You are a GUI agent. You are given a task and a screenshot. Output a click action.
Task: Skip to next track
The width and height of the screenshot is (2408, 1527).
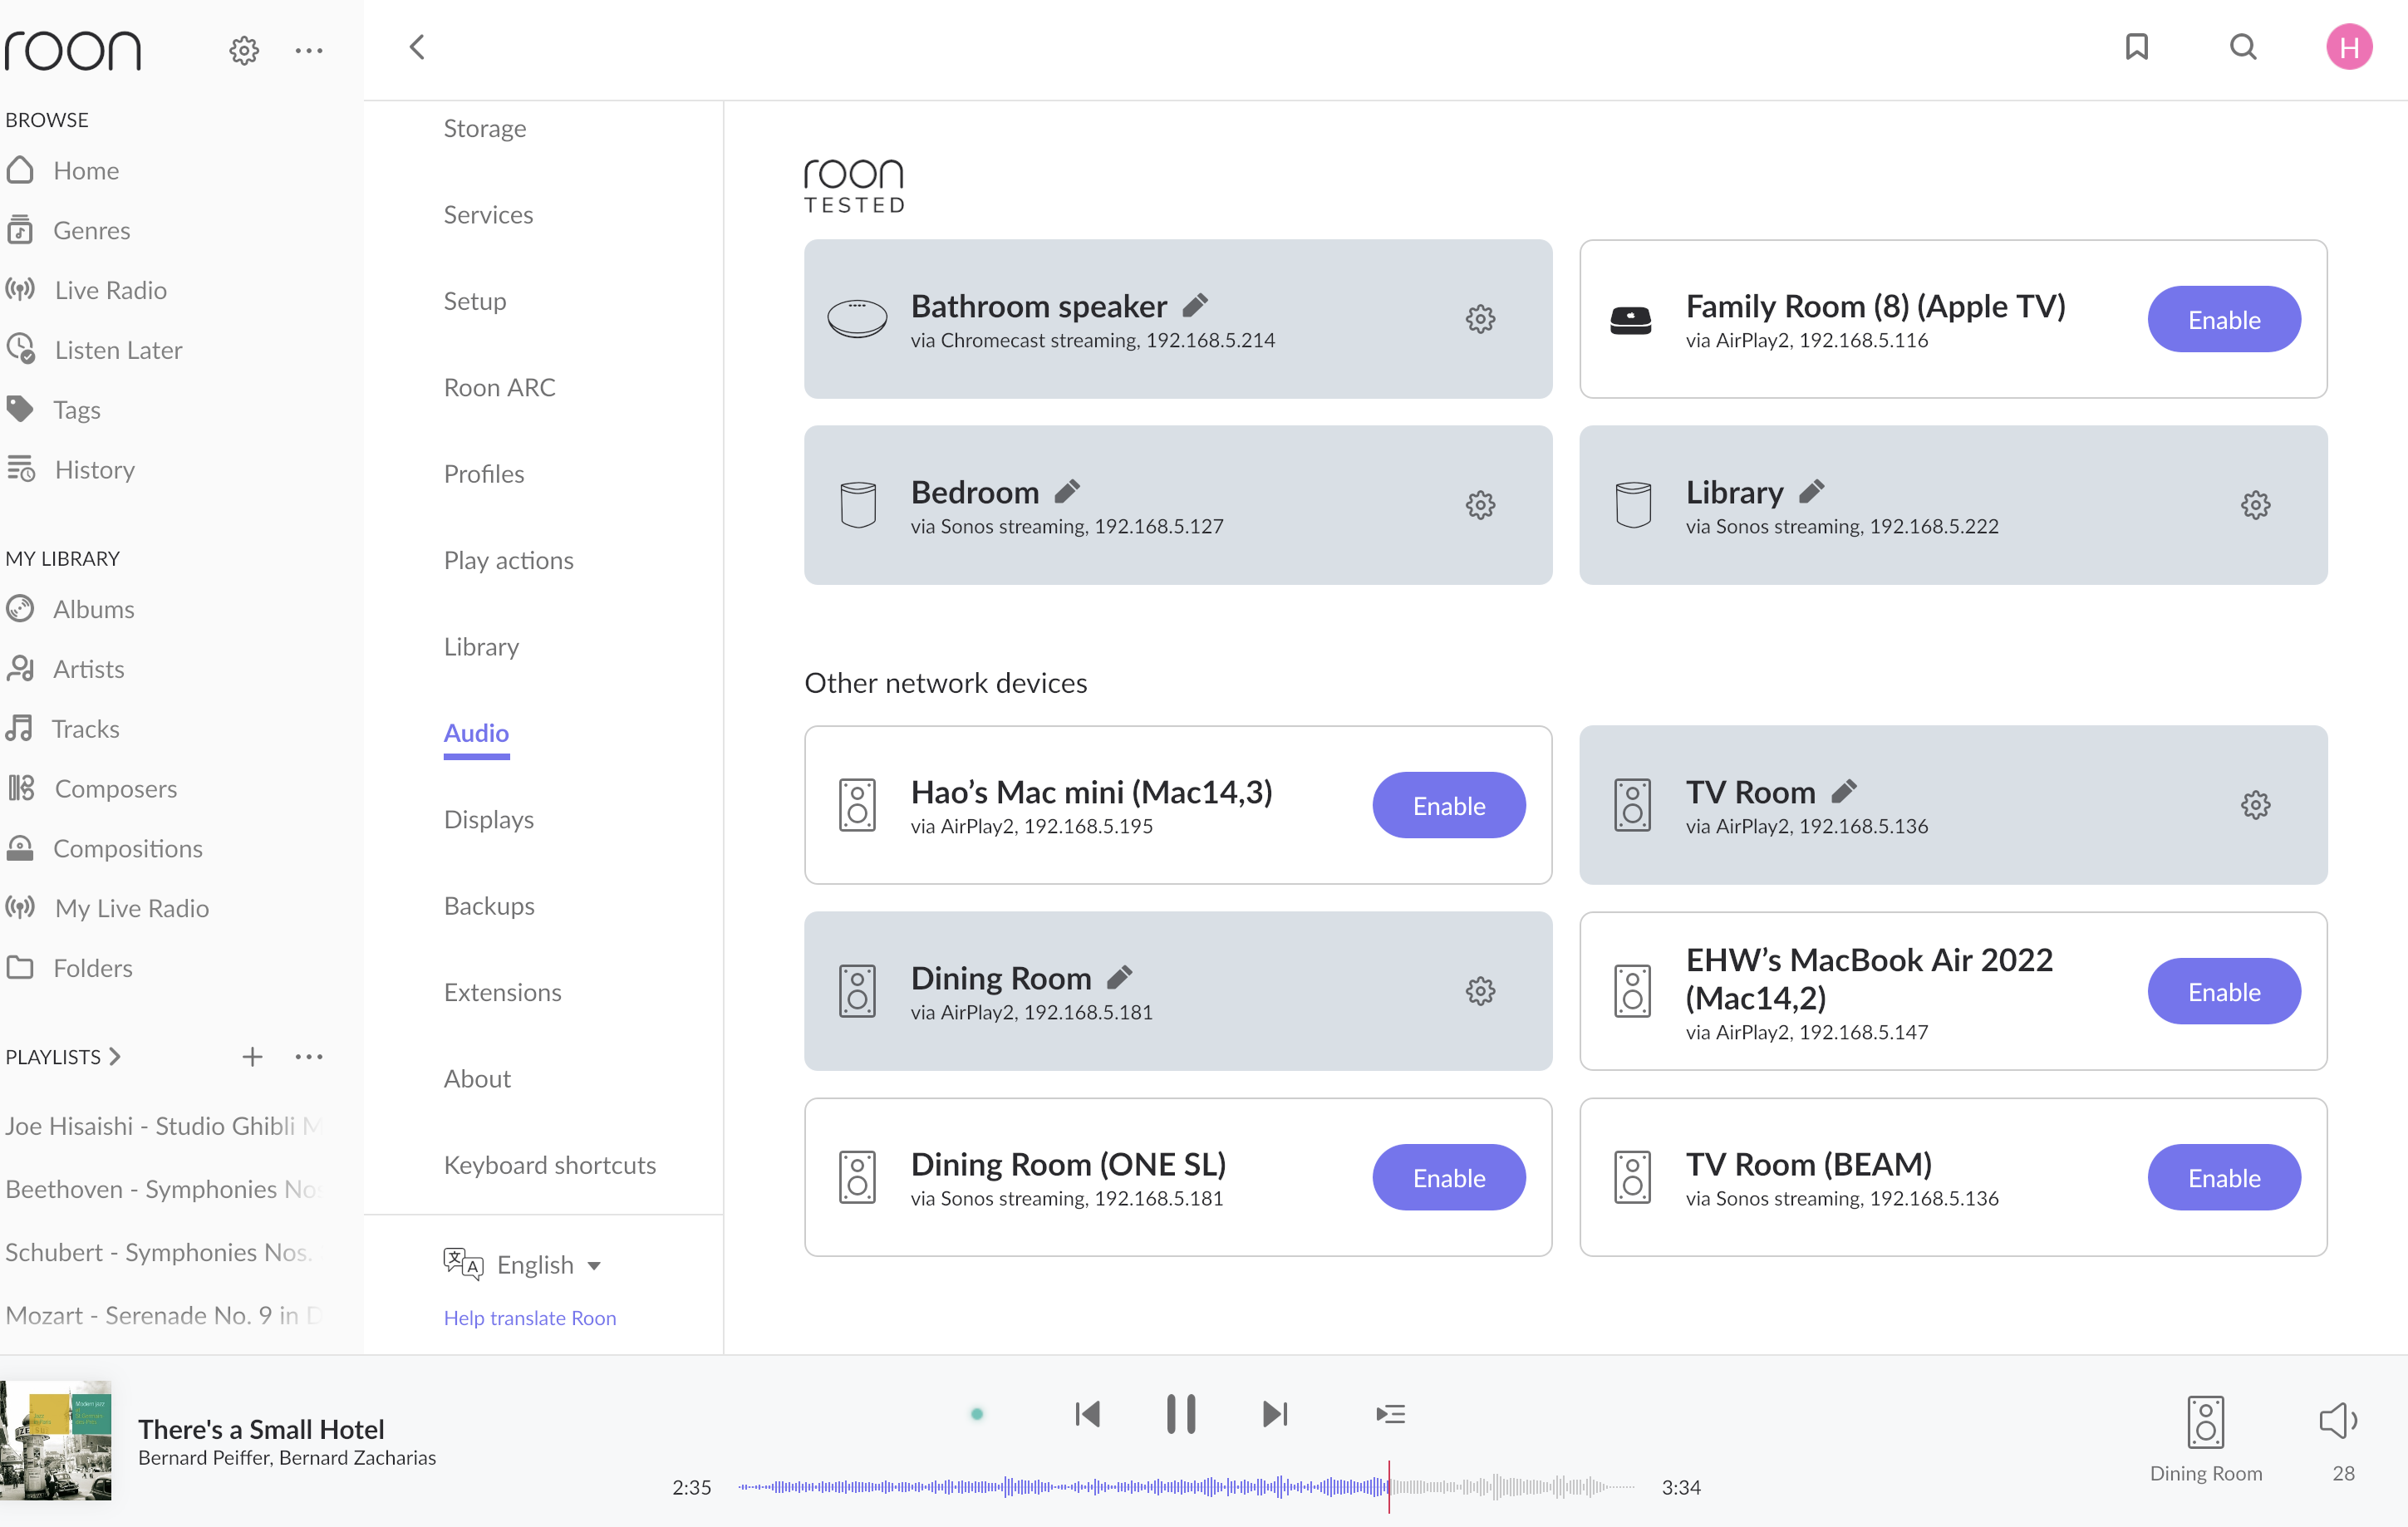point(1274,1414)
